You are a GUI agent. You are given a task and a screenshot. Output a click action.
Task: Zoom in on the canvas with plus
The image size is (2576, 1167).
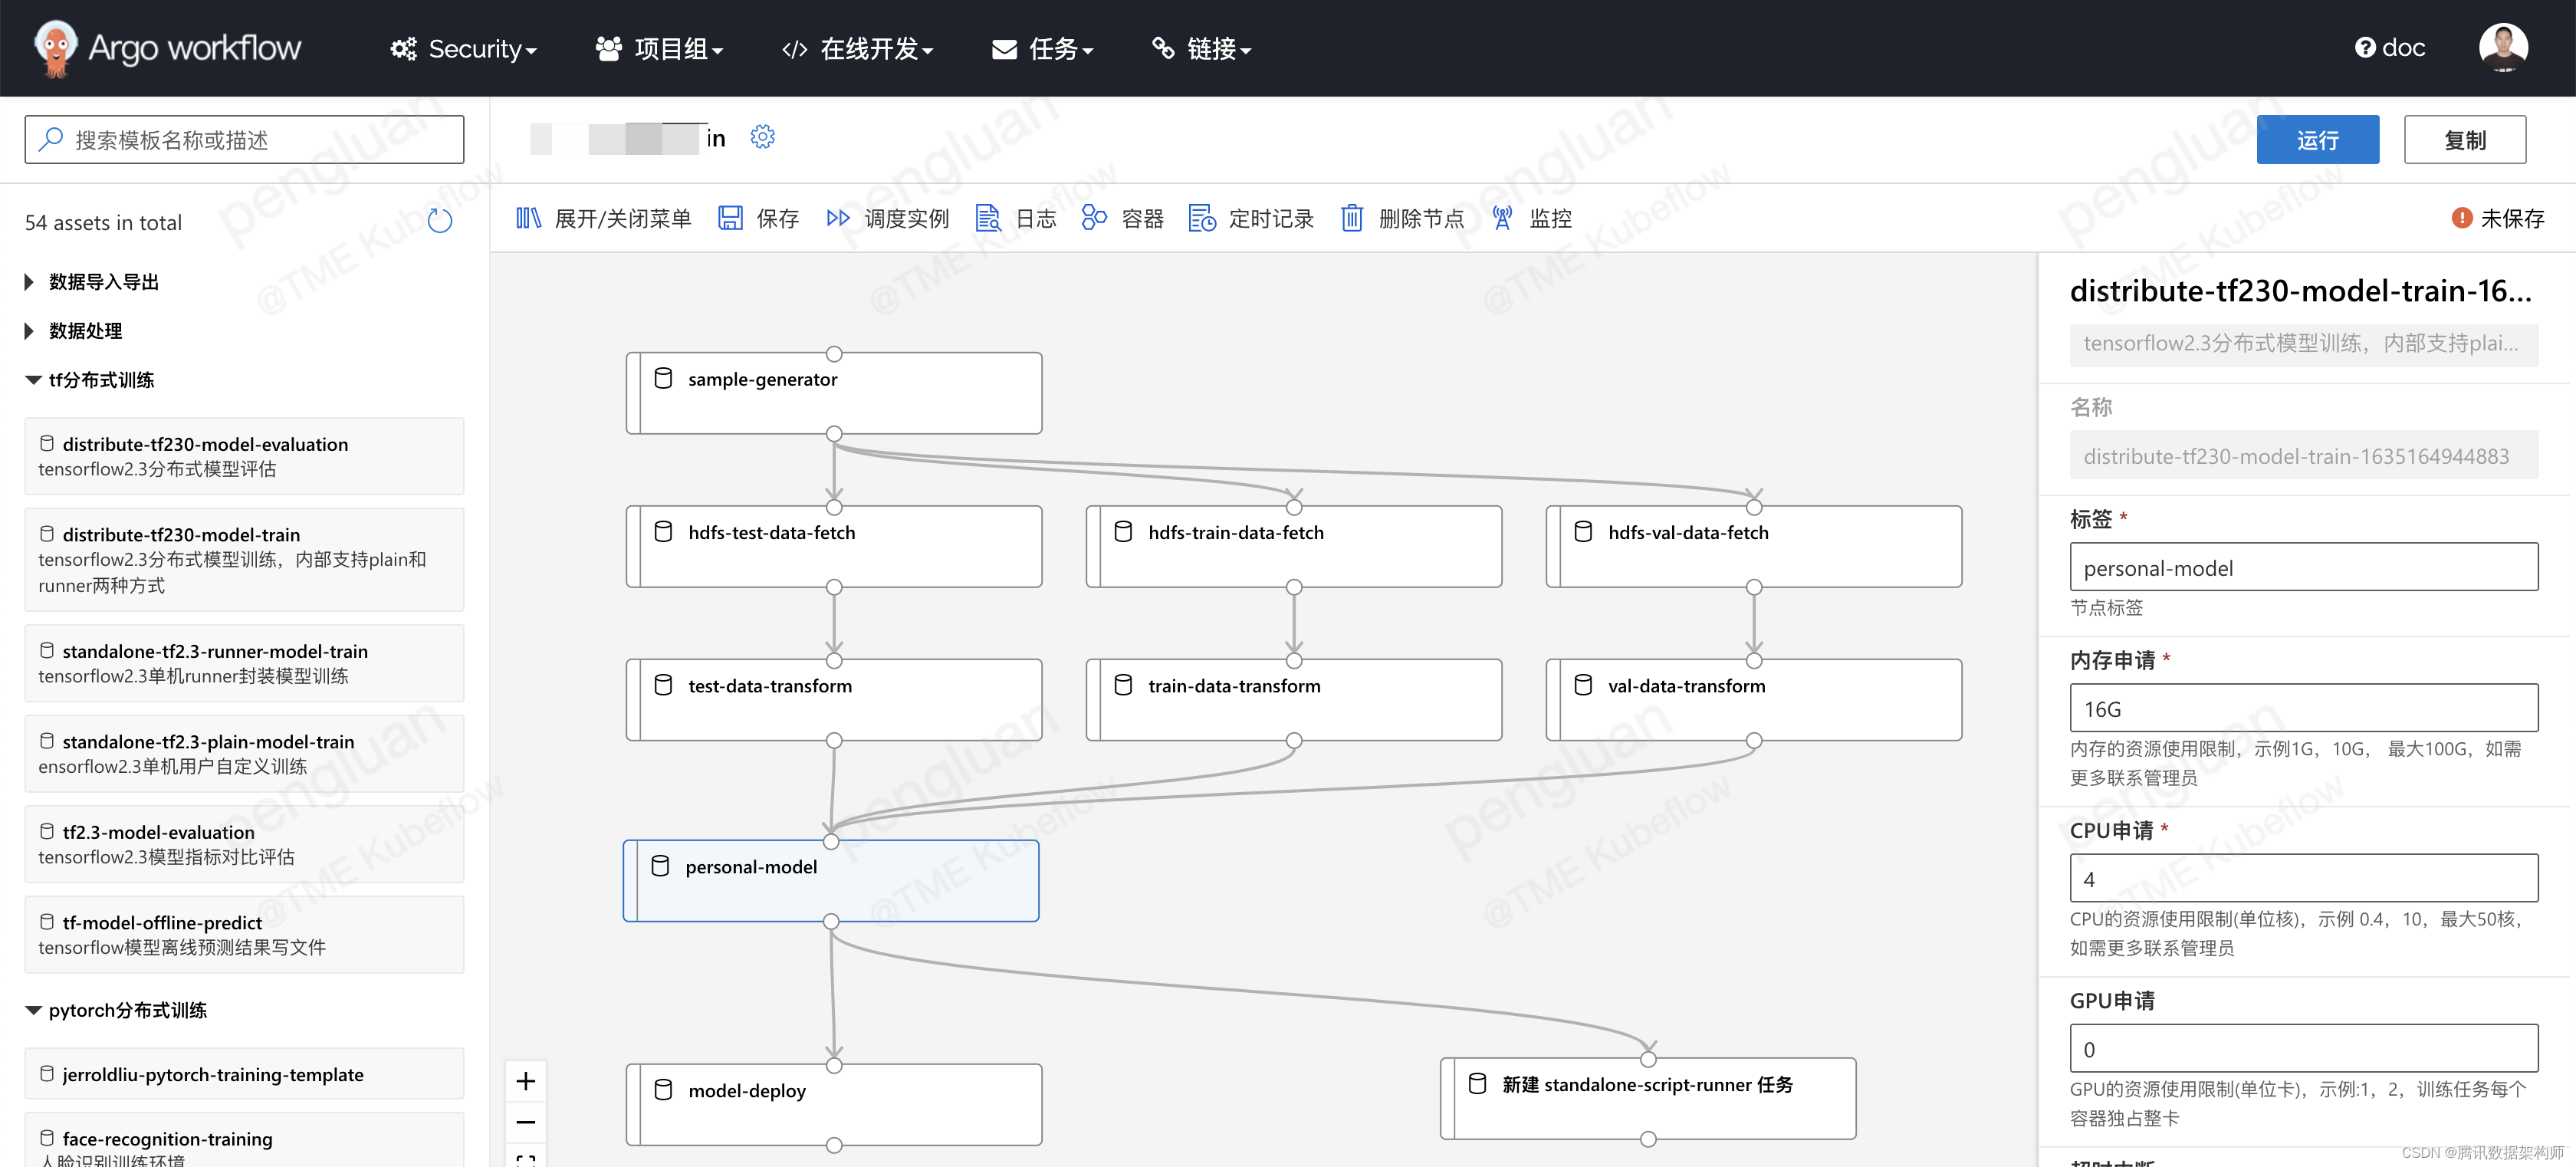coord(526,1081)
